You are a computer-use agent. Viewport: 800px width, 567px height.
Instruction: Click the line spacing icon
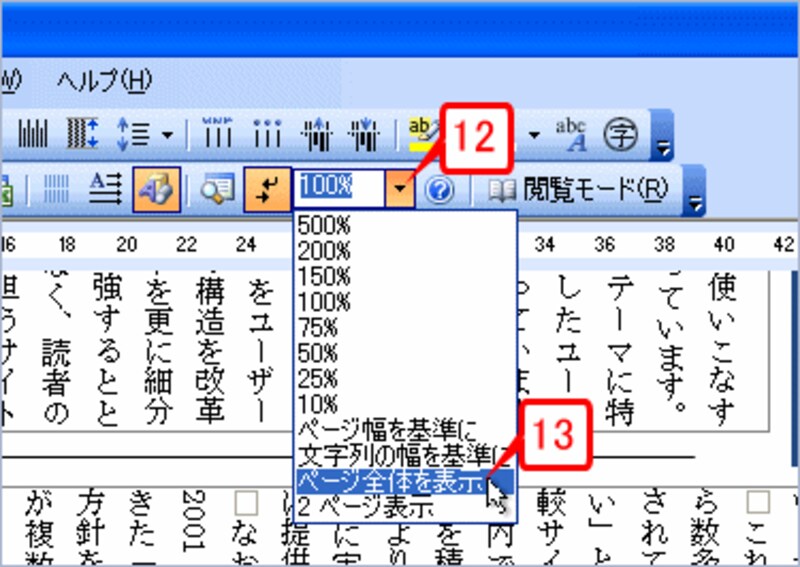[x=134, y=135]
